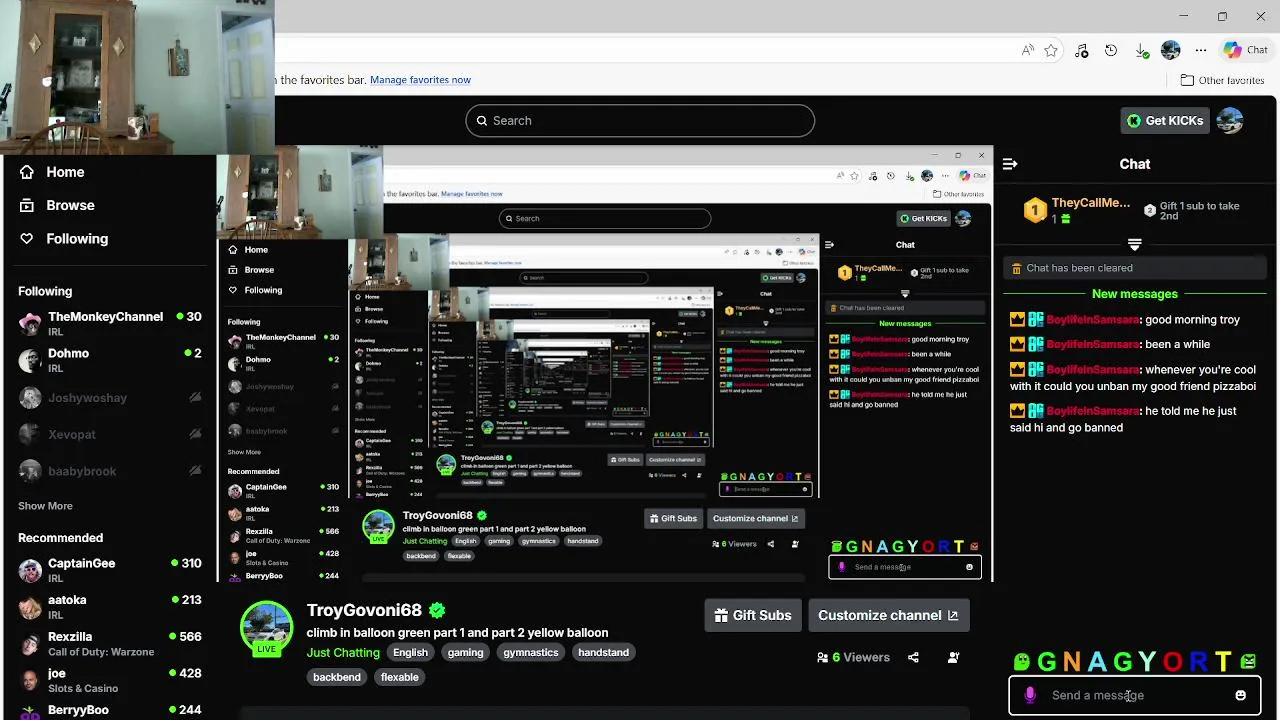Insert the red O emote

point(1172,661)
